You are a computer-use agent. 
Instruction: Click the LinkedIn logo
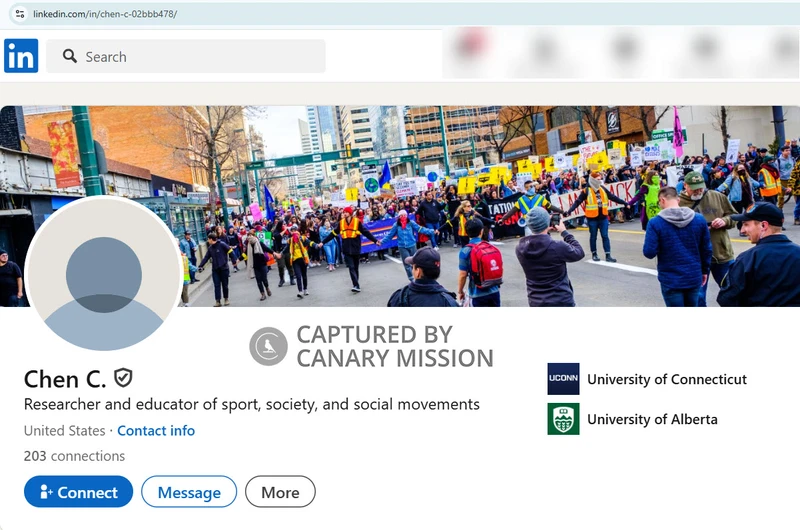[x=21, y=56]
